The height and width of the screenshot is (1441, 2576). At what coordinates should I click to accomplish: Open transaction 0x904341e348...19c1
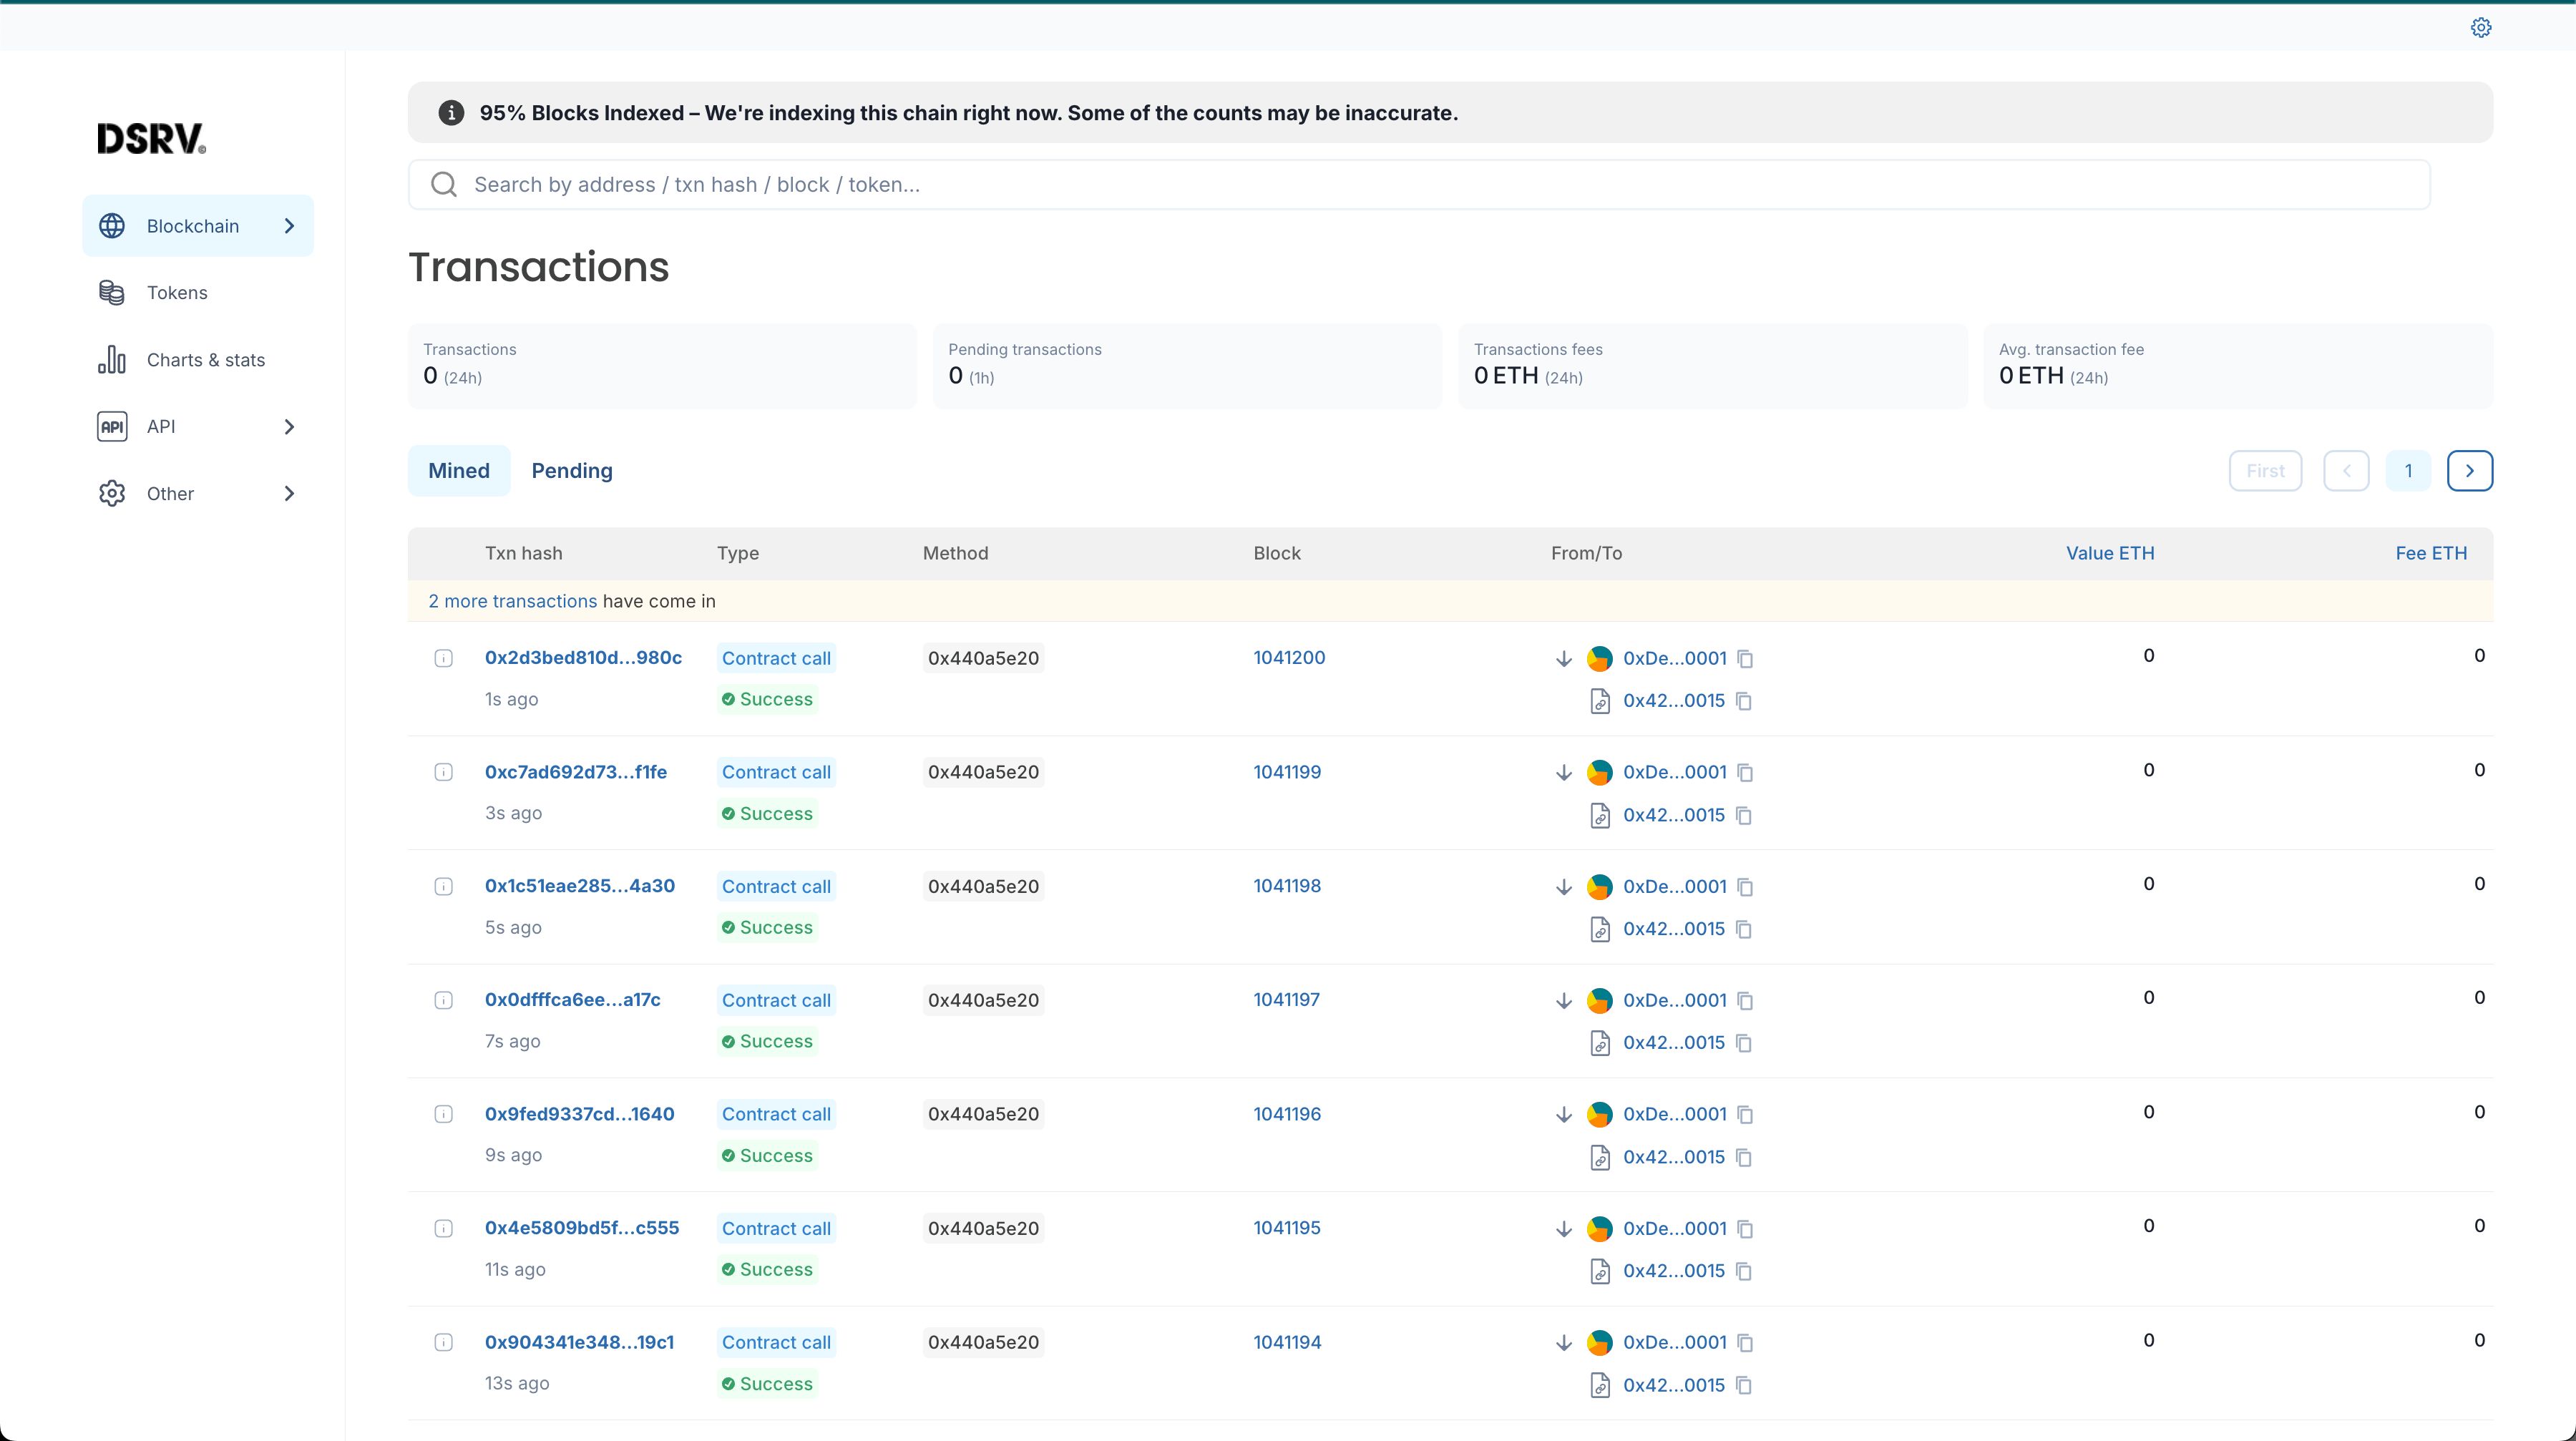pos(579,1342)
